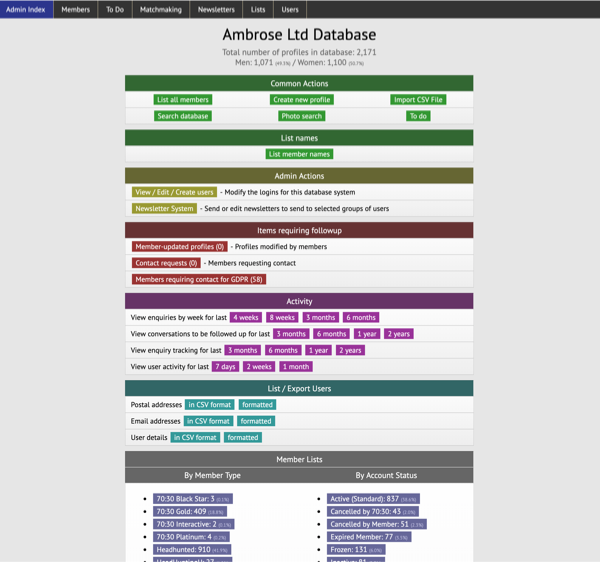The image size is (600, 562).
Task: Open Members requiring contact for GDPR (58)
Action: pyautogui.click(x=199, y=280)
